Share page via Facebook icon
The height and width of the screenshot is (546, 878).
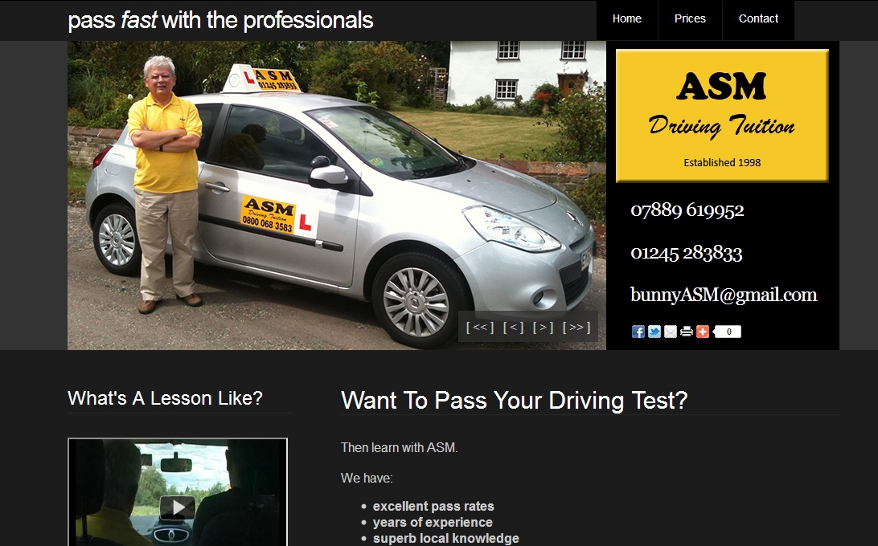tap(638, 332)
